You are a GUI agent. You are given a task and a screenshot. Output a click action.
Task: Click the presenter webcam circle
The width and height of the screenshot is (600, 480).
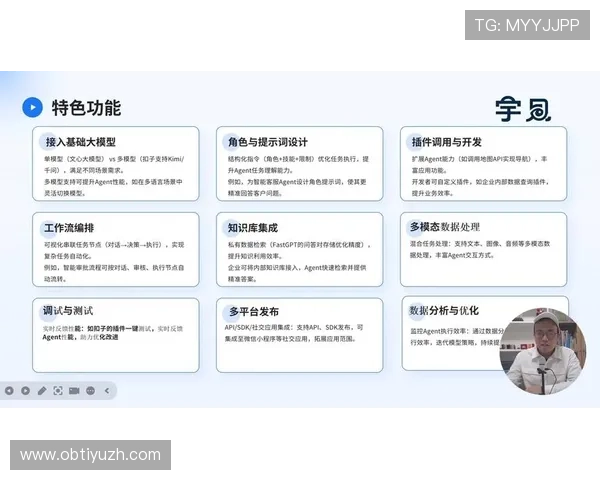(x=543, y=351)
